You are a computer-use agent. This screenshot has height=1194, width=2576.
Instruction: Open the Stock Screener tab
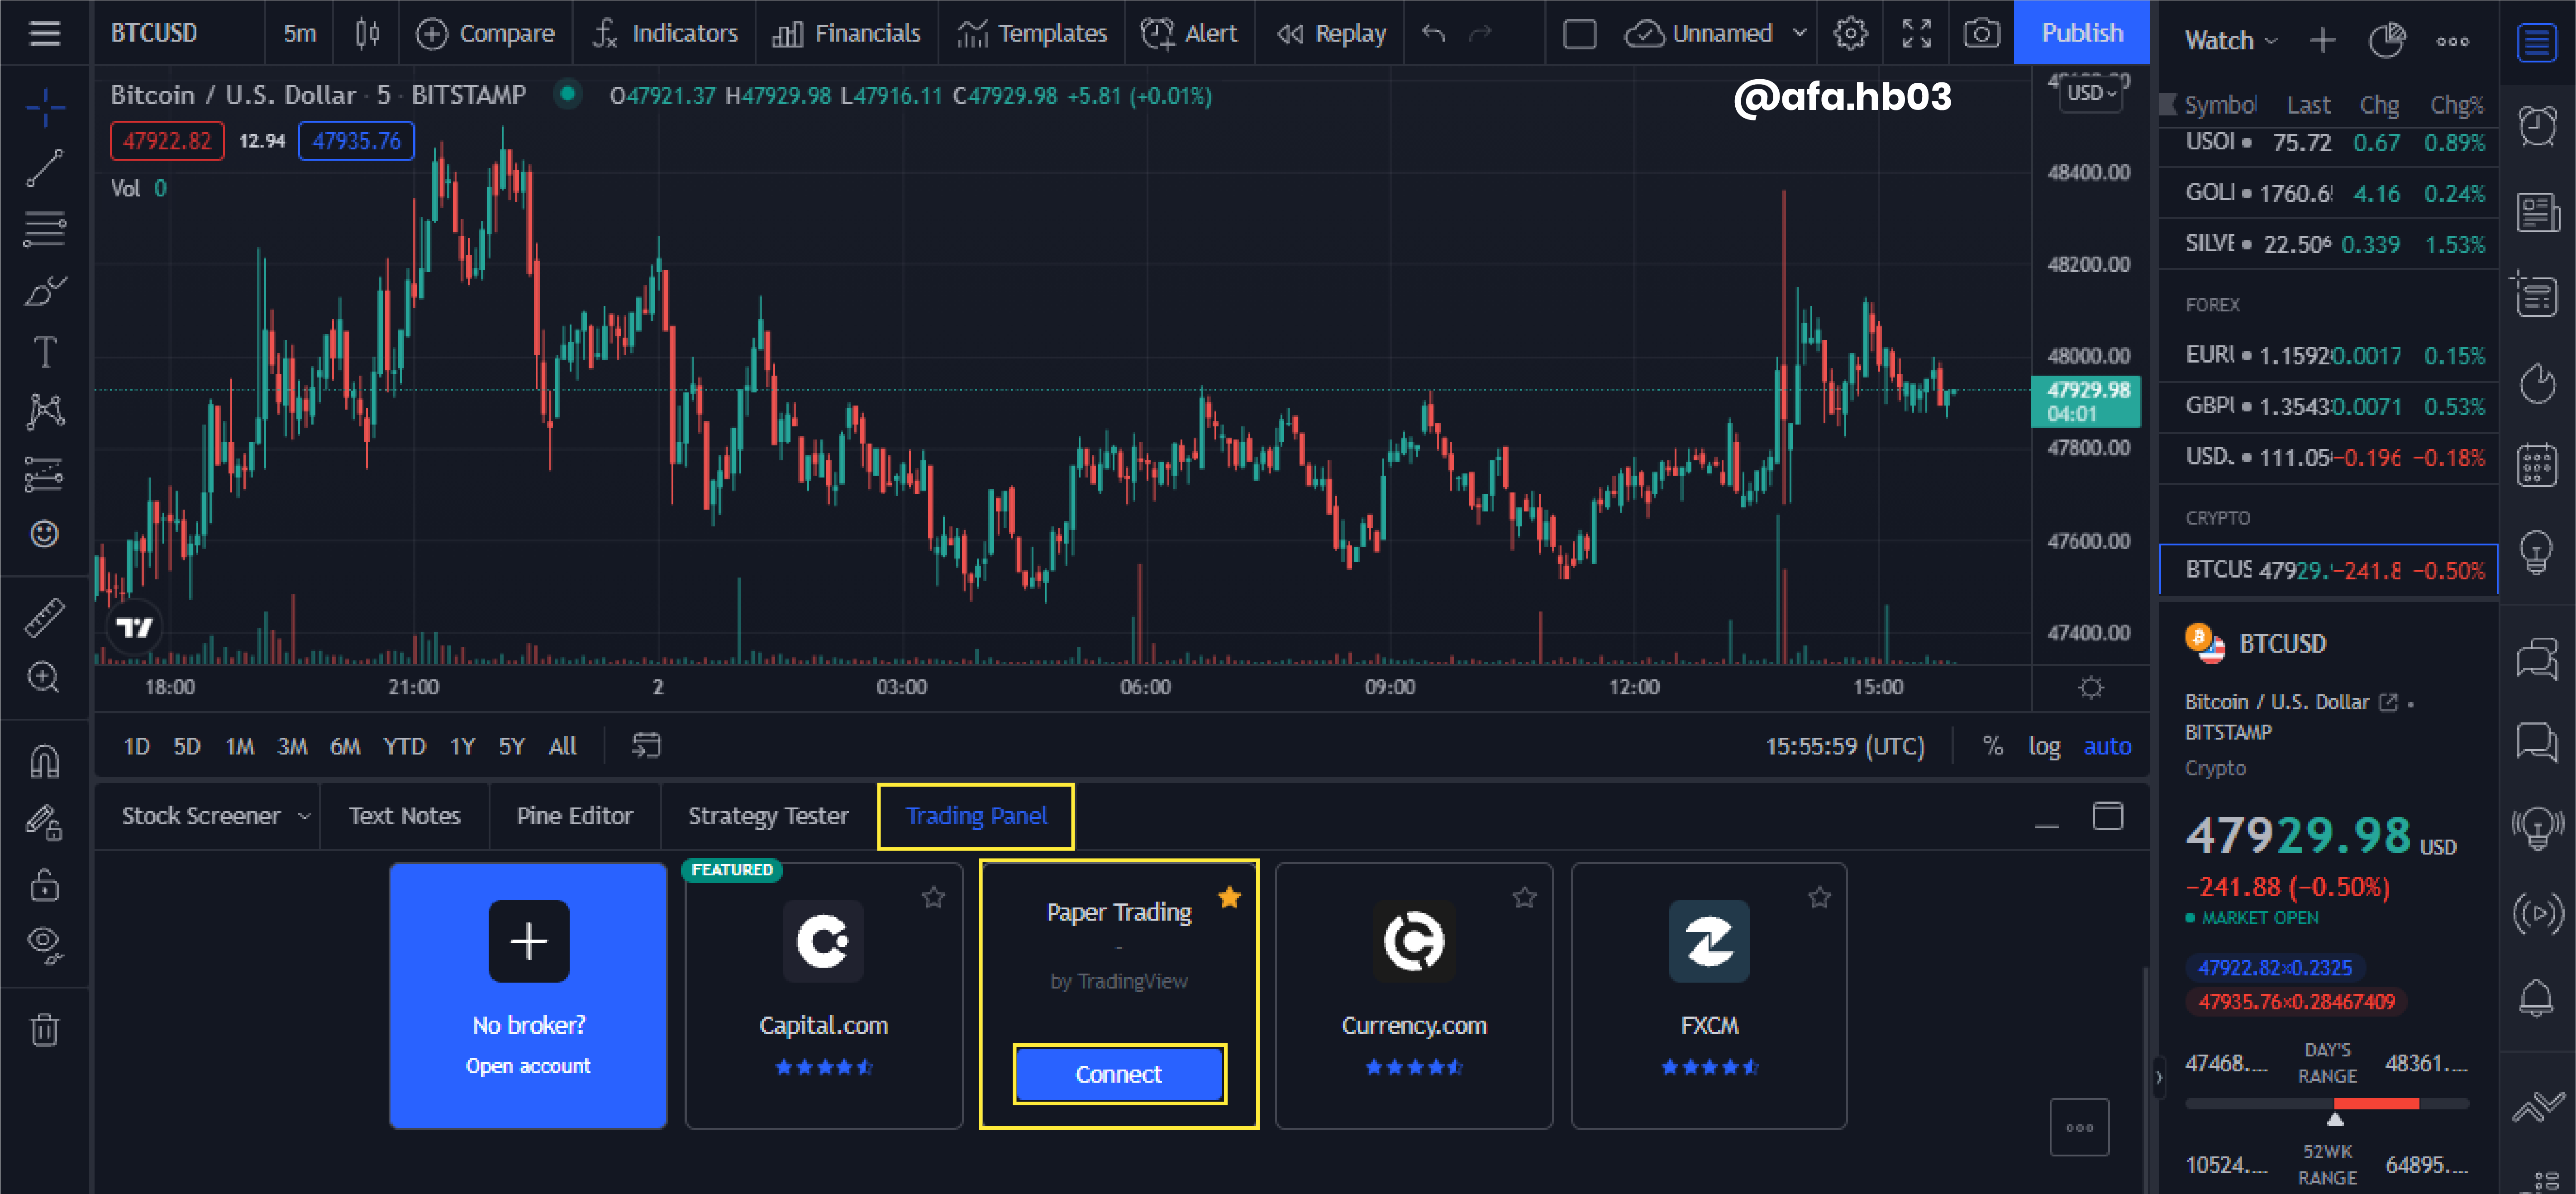coord(200,816)
